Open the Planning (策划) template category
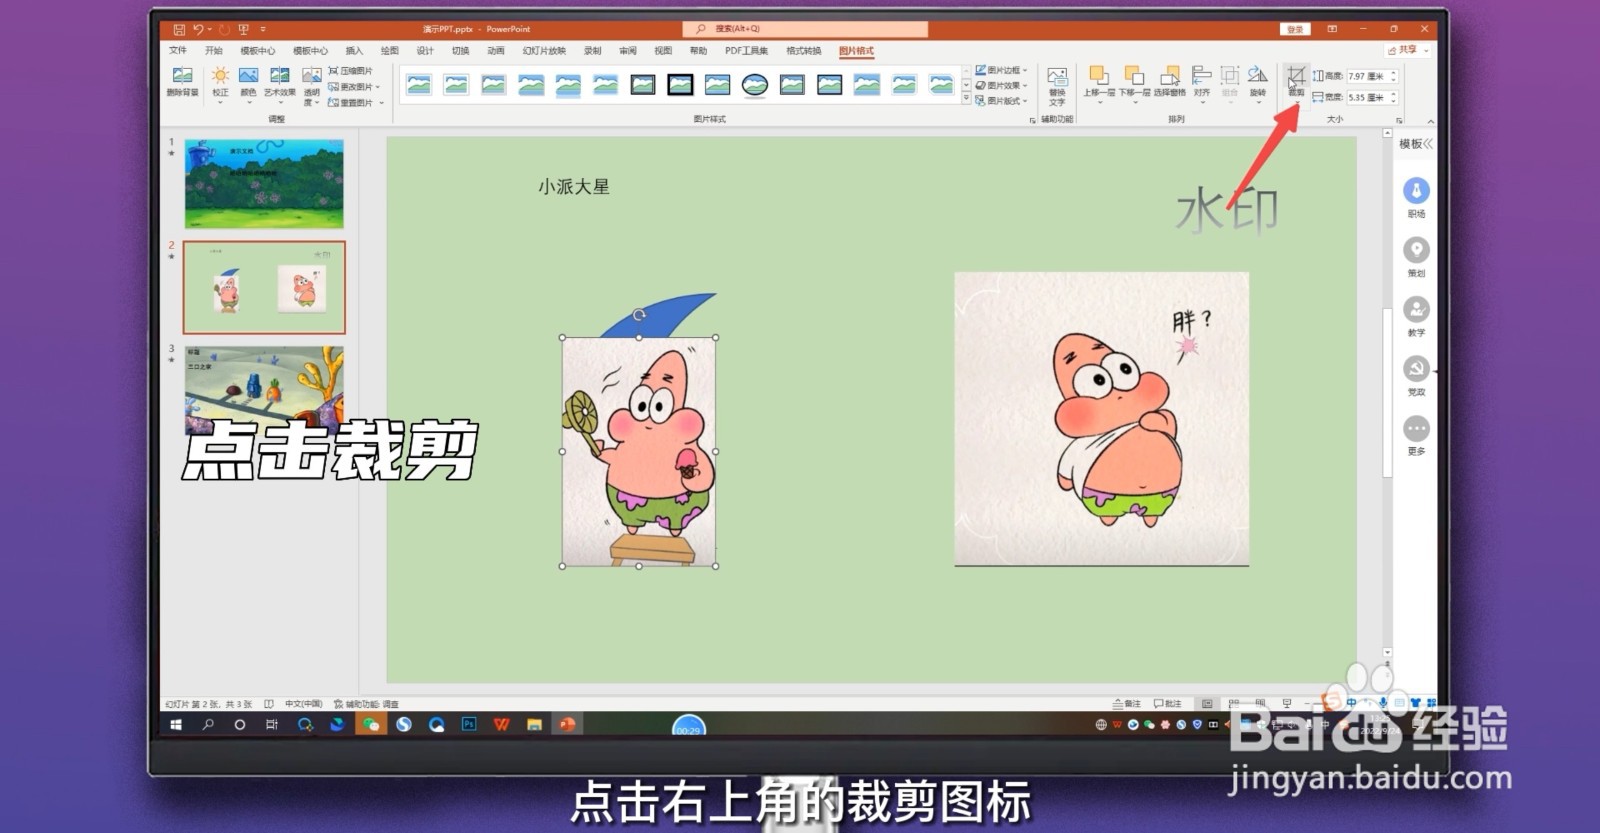1600x833 pixels. (x=1416, y=257)
